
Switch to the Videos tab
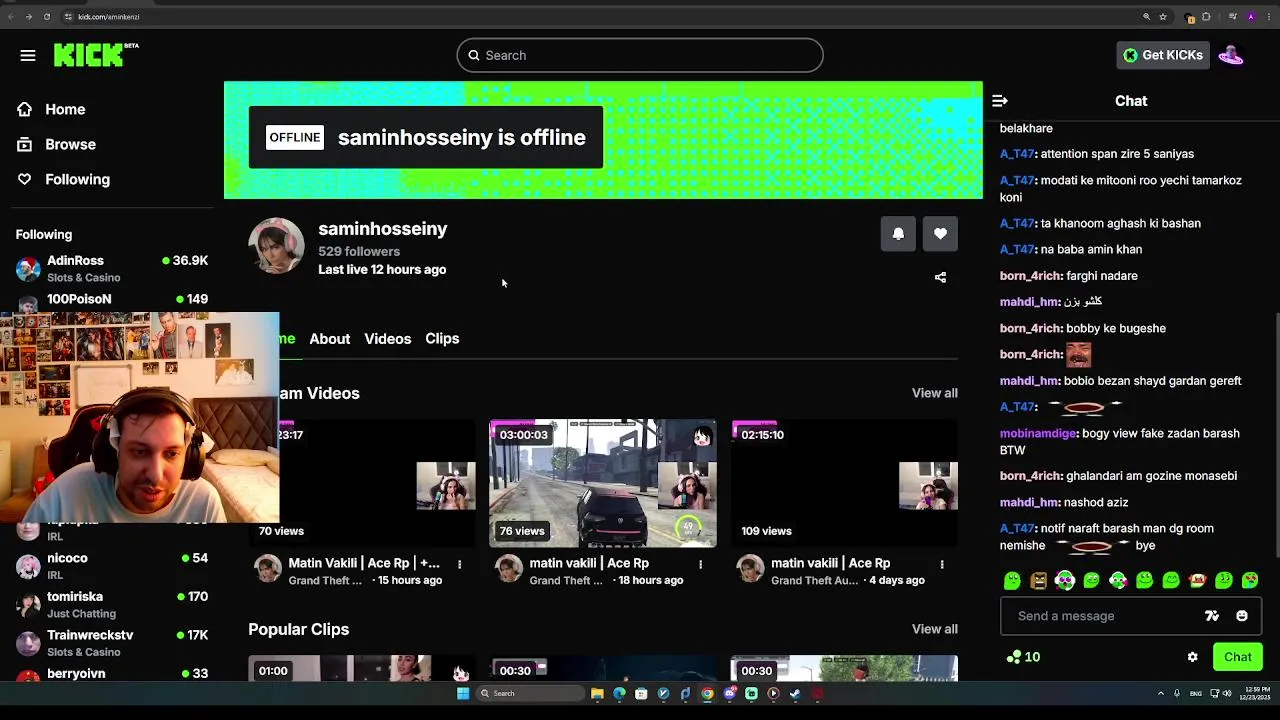pyautogui.click(x=387, y=339)
